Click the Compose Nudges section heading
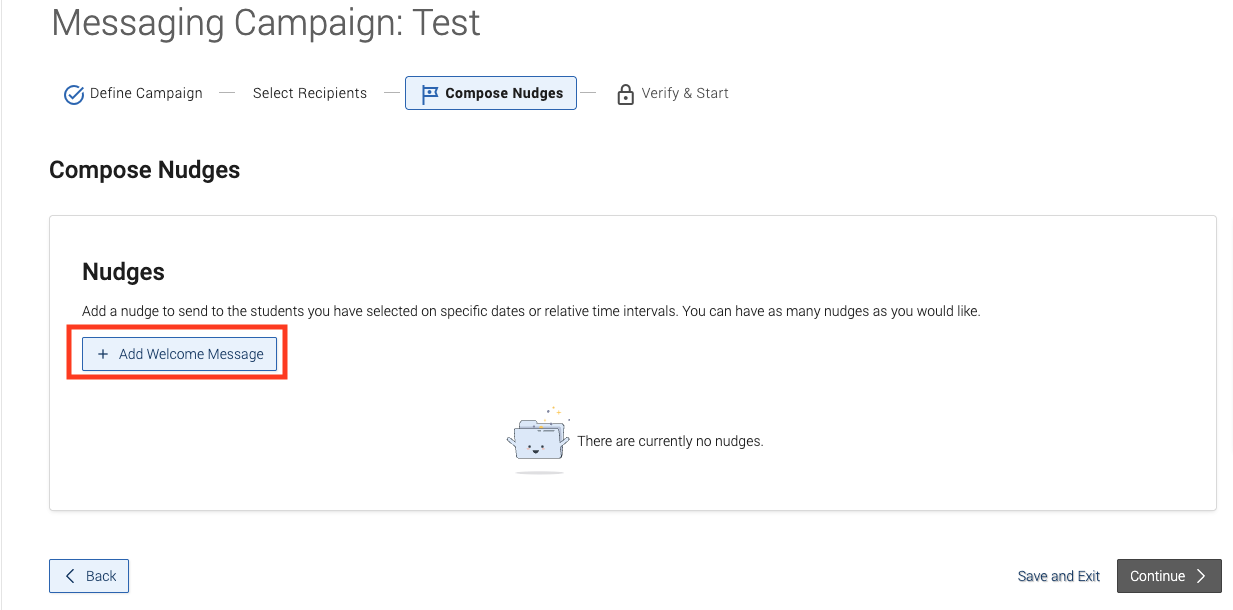Image resolution: width=1233 pixels, height=610 pixels. click(145, 170)
